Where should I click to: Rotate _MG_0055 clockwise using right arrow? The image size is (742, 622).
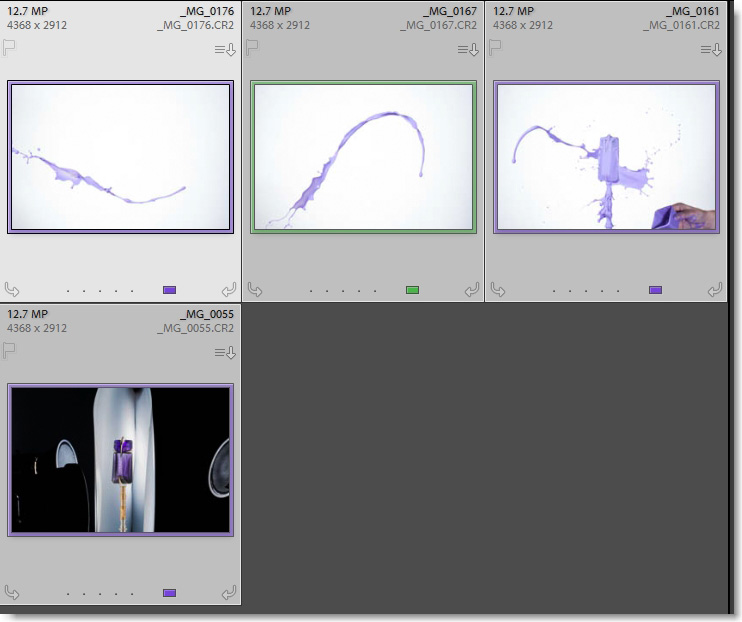click(x=229, y=592)
